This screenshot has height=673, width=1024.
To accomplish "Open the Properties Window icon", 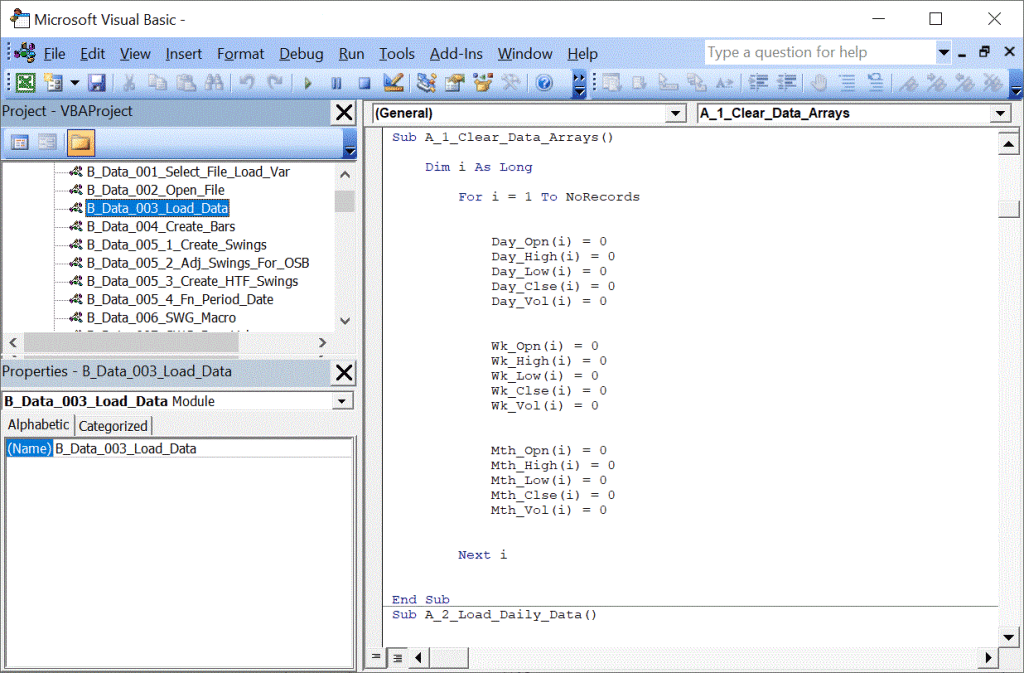I will [x=455, y=82].
